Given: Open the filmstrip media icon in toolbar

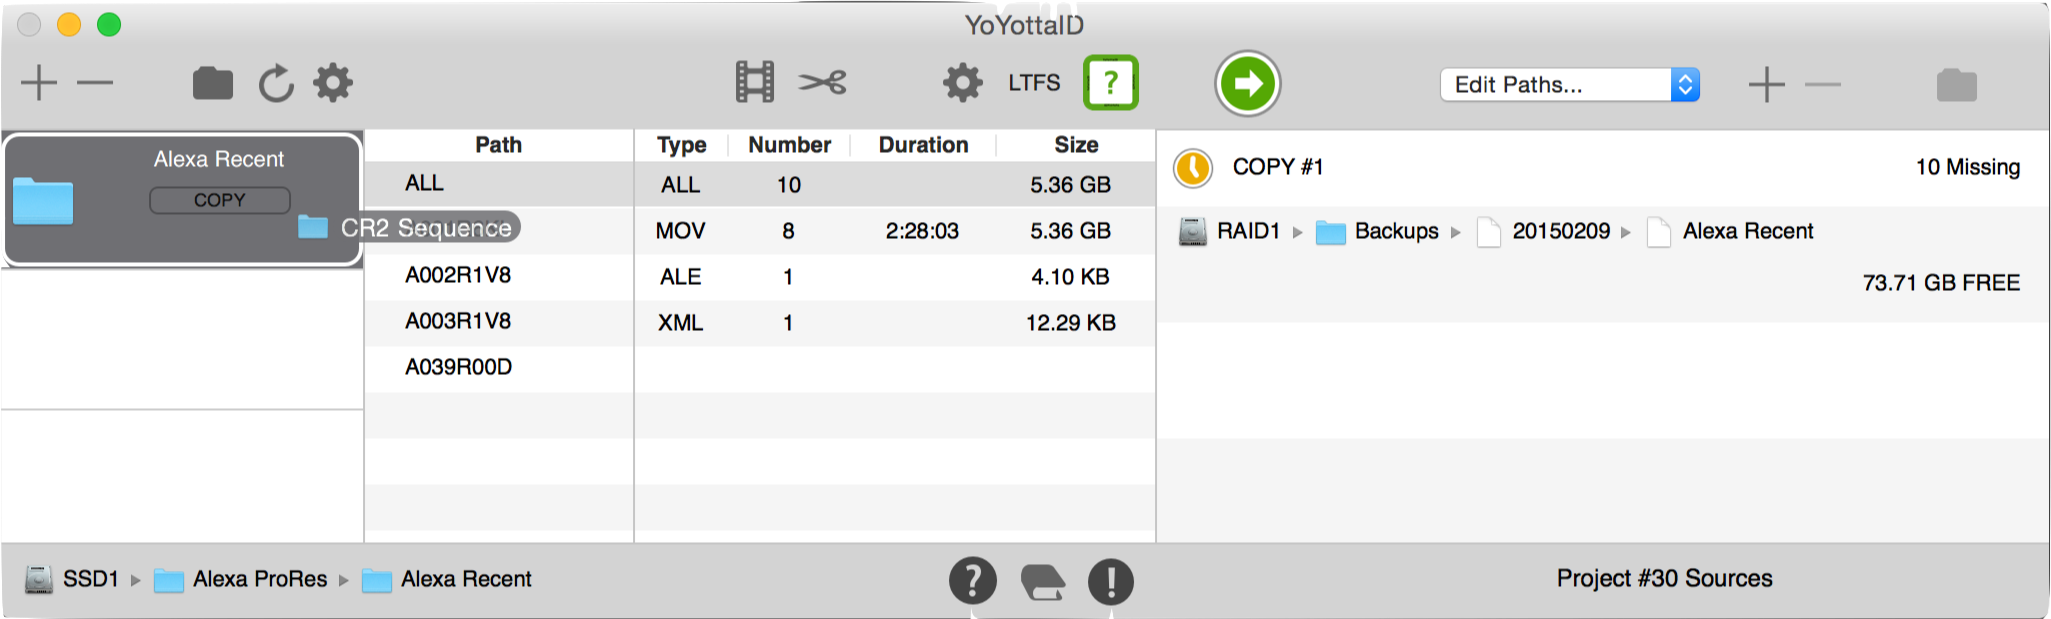Looking at the screenshot, I should point(755,82).
